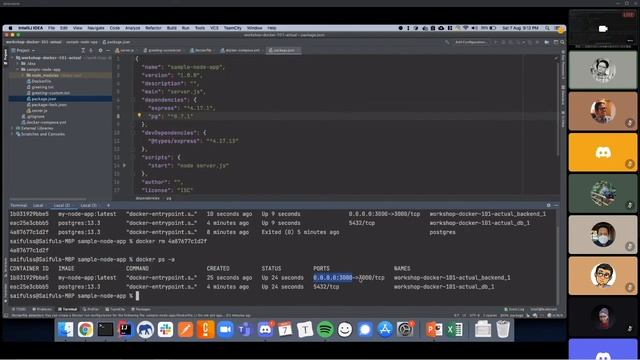
Task: Click the Search Everywhere magnifier icon
Action: pos(562,42)
